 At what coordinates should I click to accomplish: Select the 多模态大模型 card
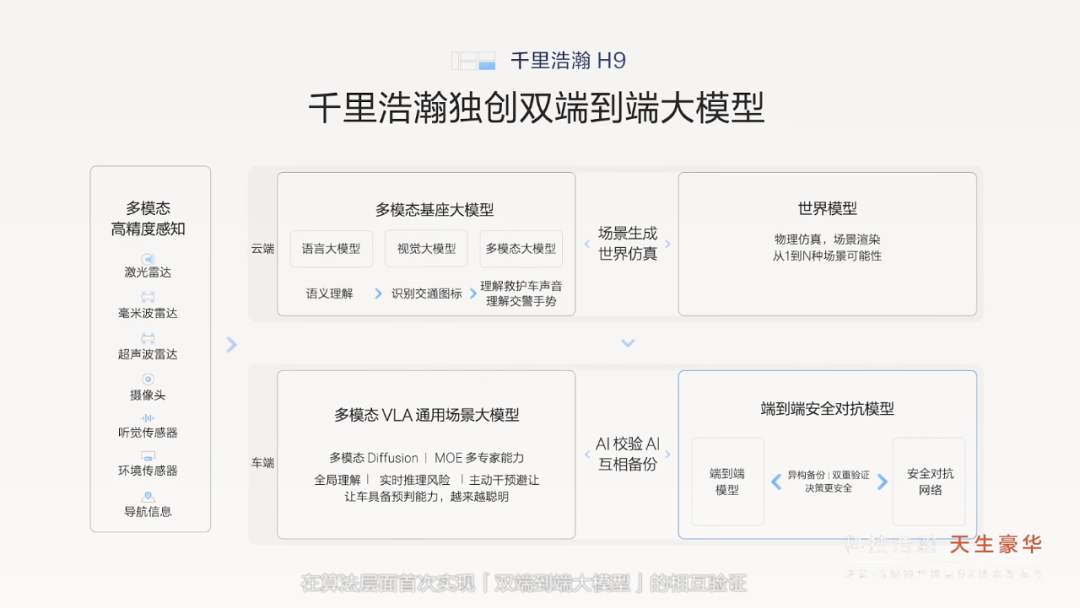pos(521,249)
